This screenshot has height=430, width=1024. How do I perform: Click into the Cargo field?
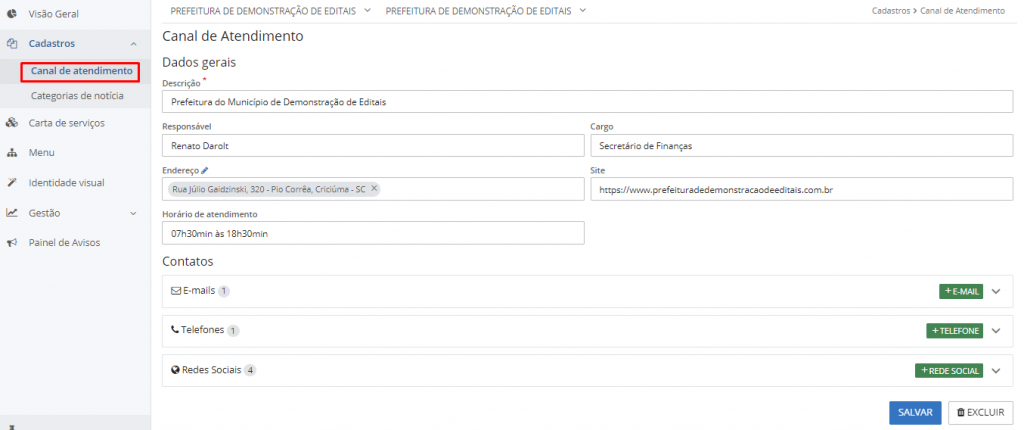pyautogui.click(x=801, y=146)
